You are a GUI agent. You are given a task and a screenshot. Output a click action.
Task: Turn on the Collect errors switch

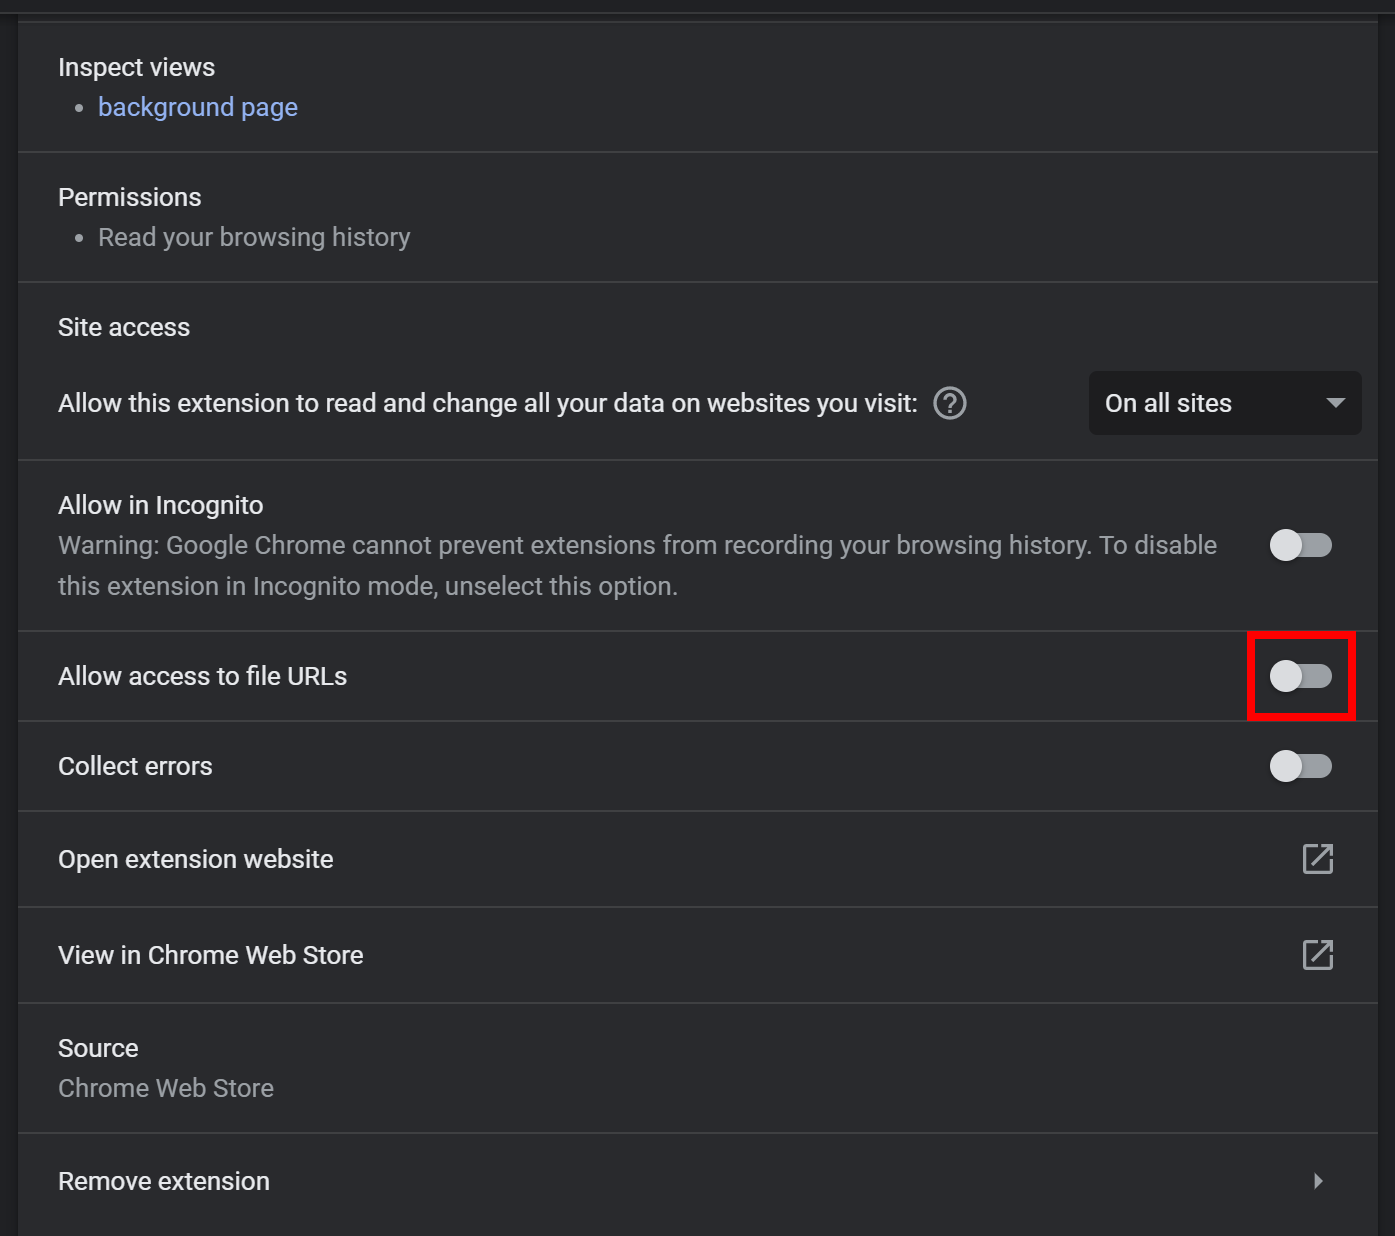click(x=1300, y=766)
